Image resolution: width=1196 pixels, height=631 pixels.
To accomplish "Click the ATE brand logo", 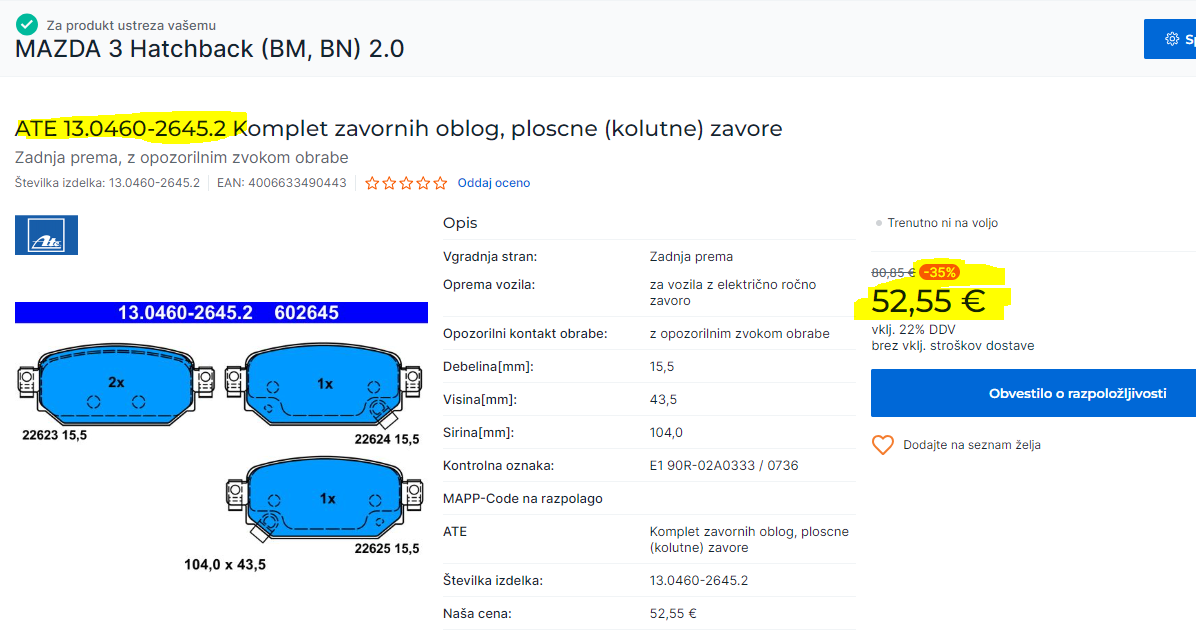I will point(46,235).
